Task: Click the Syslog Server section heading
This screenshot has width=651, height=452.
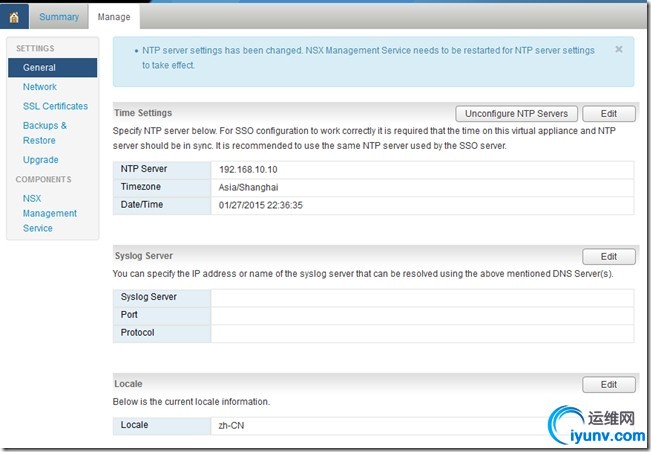Action: pos(144,256)
